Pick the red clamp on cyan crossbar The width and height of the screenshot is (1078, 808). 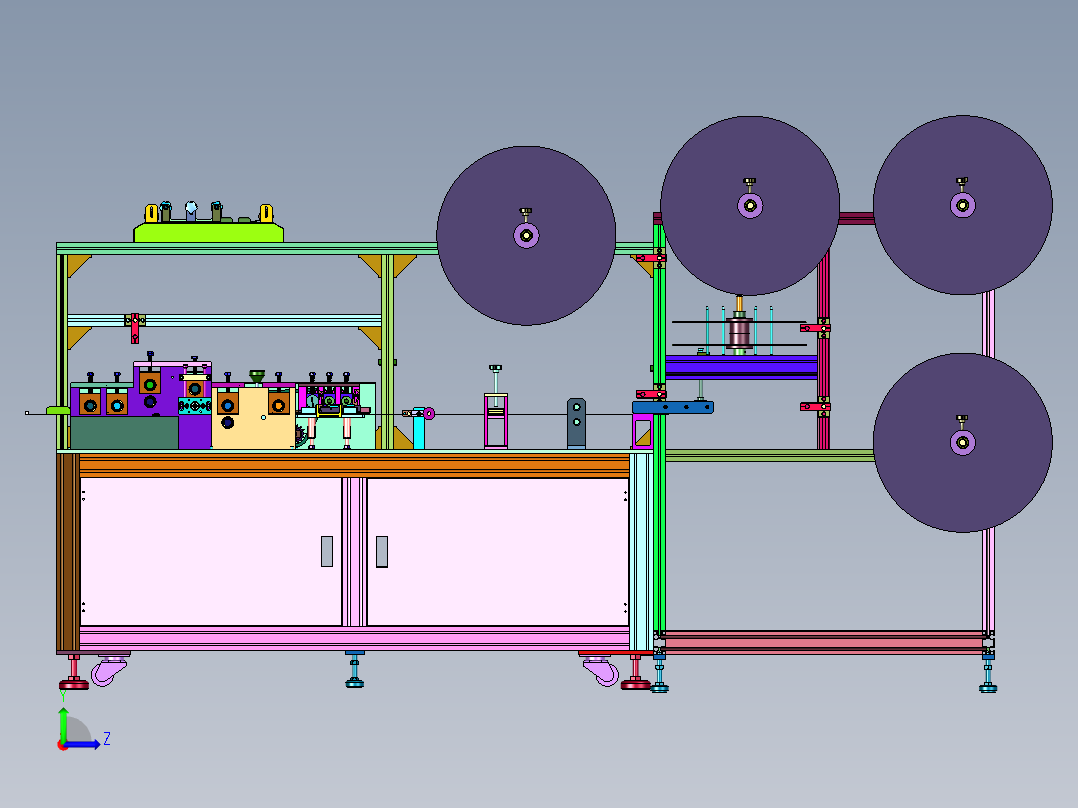(135, 327)
